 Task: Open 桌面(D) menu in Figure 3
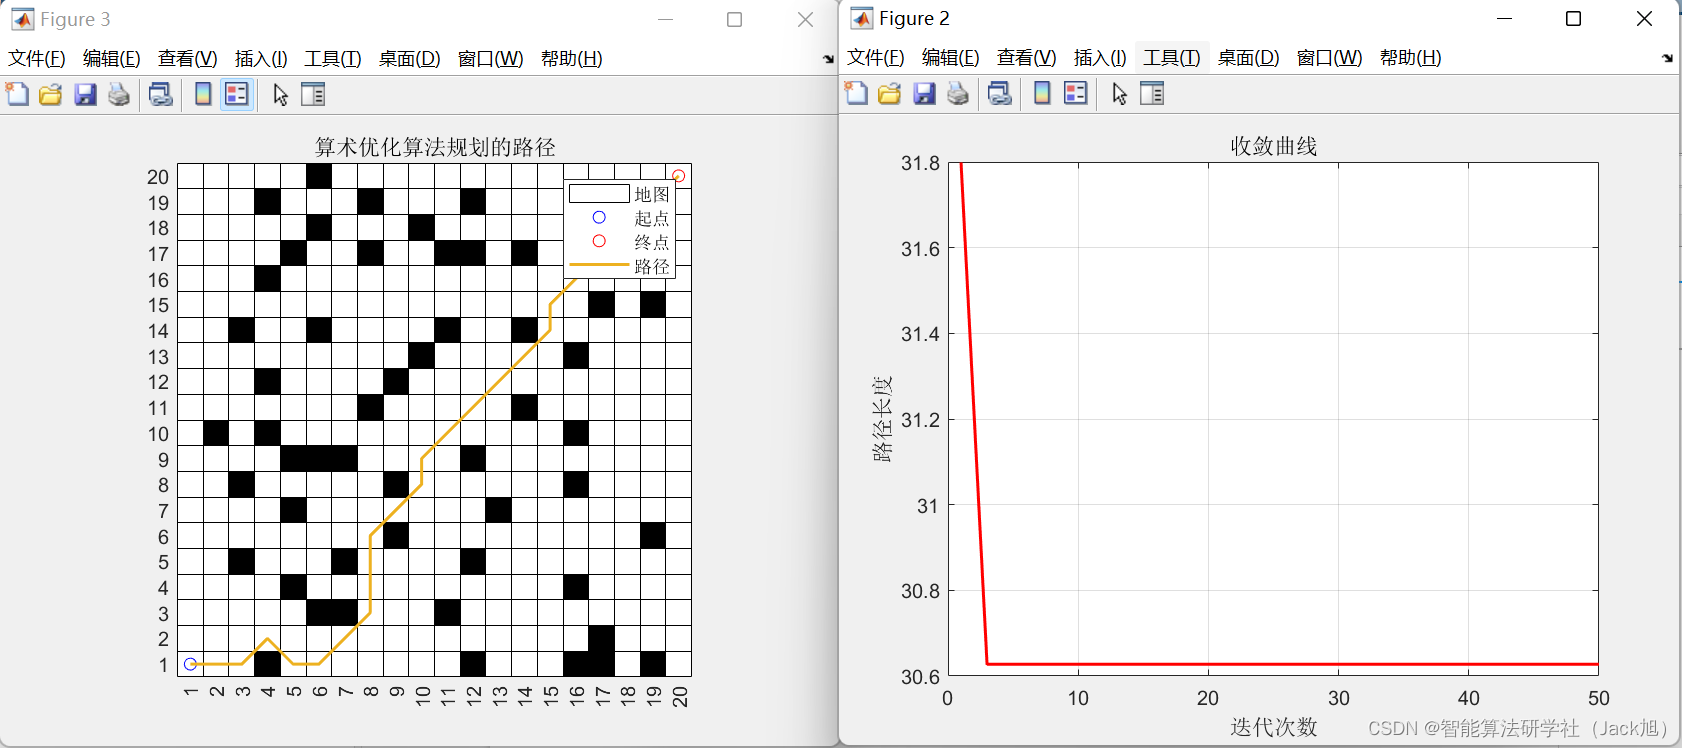click(410, 59)
